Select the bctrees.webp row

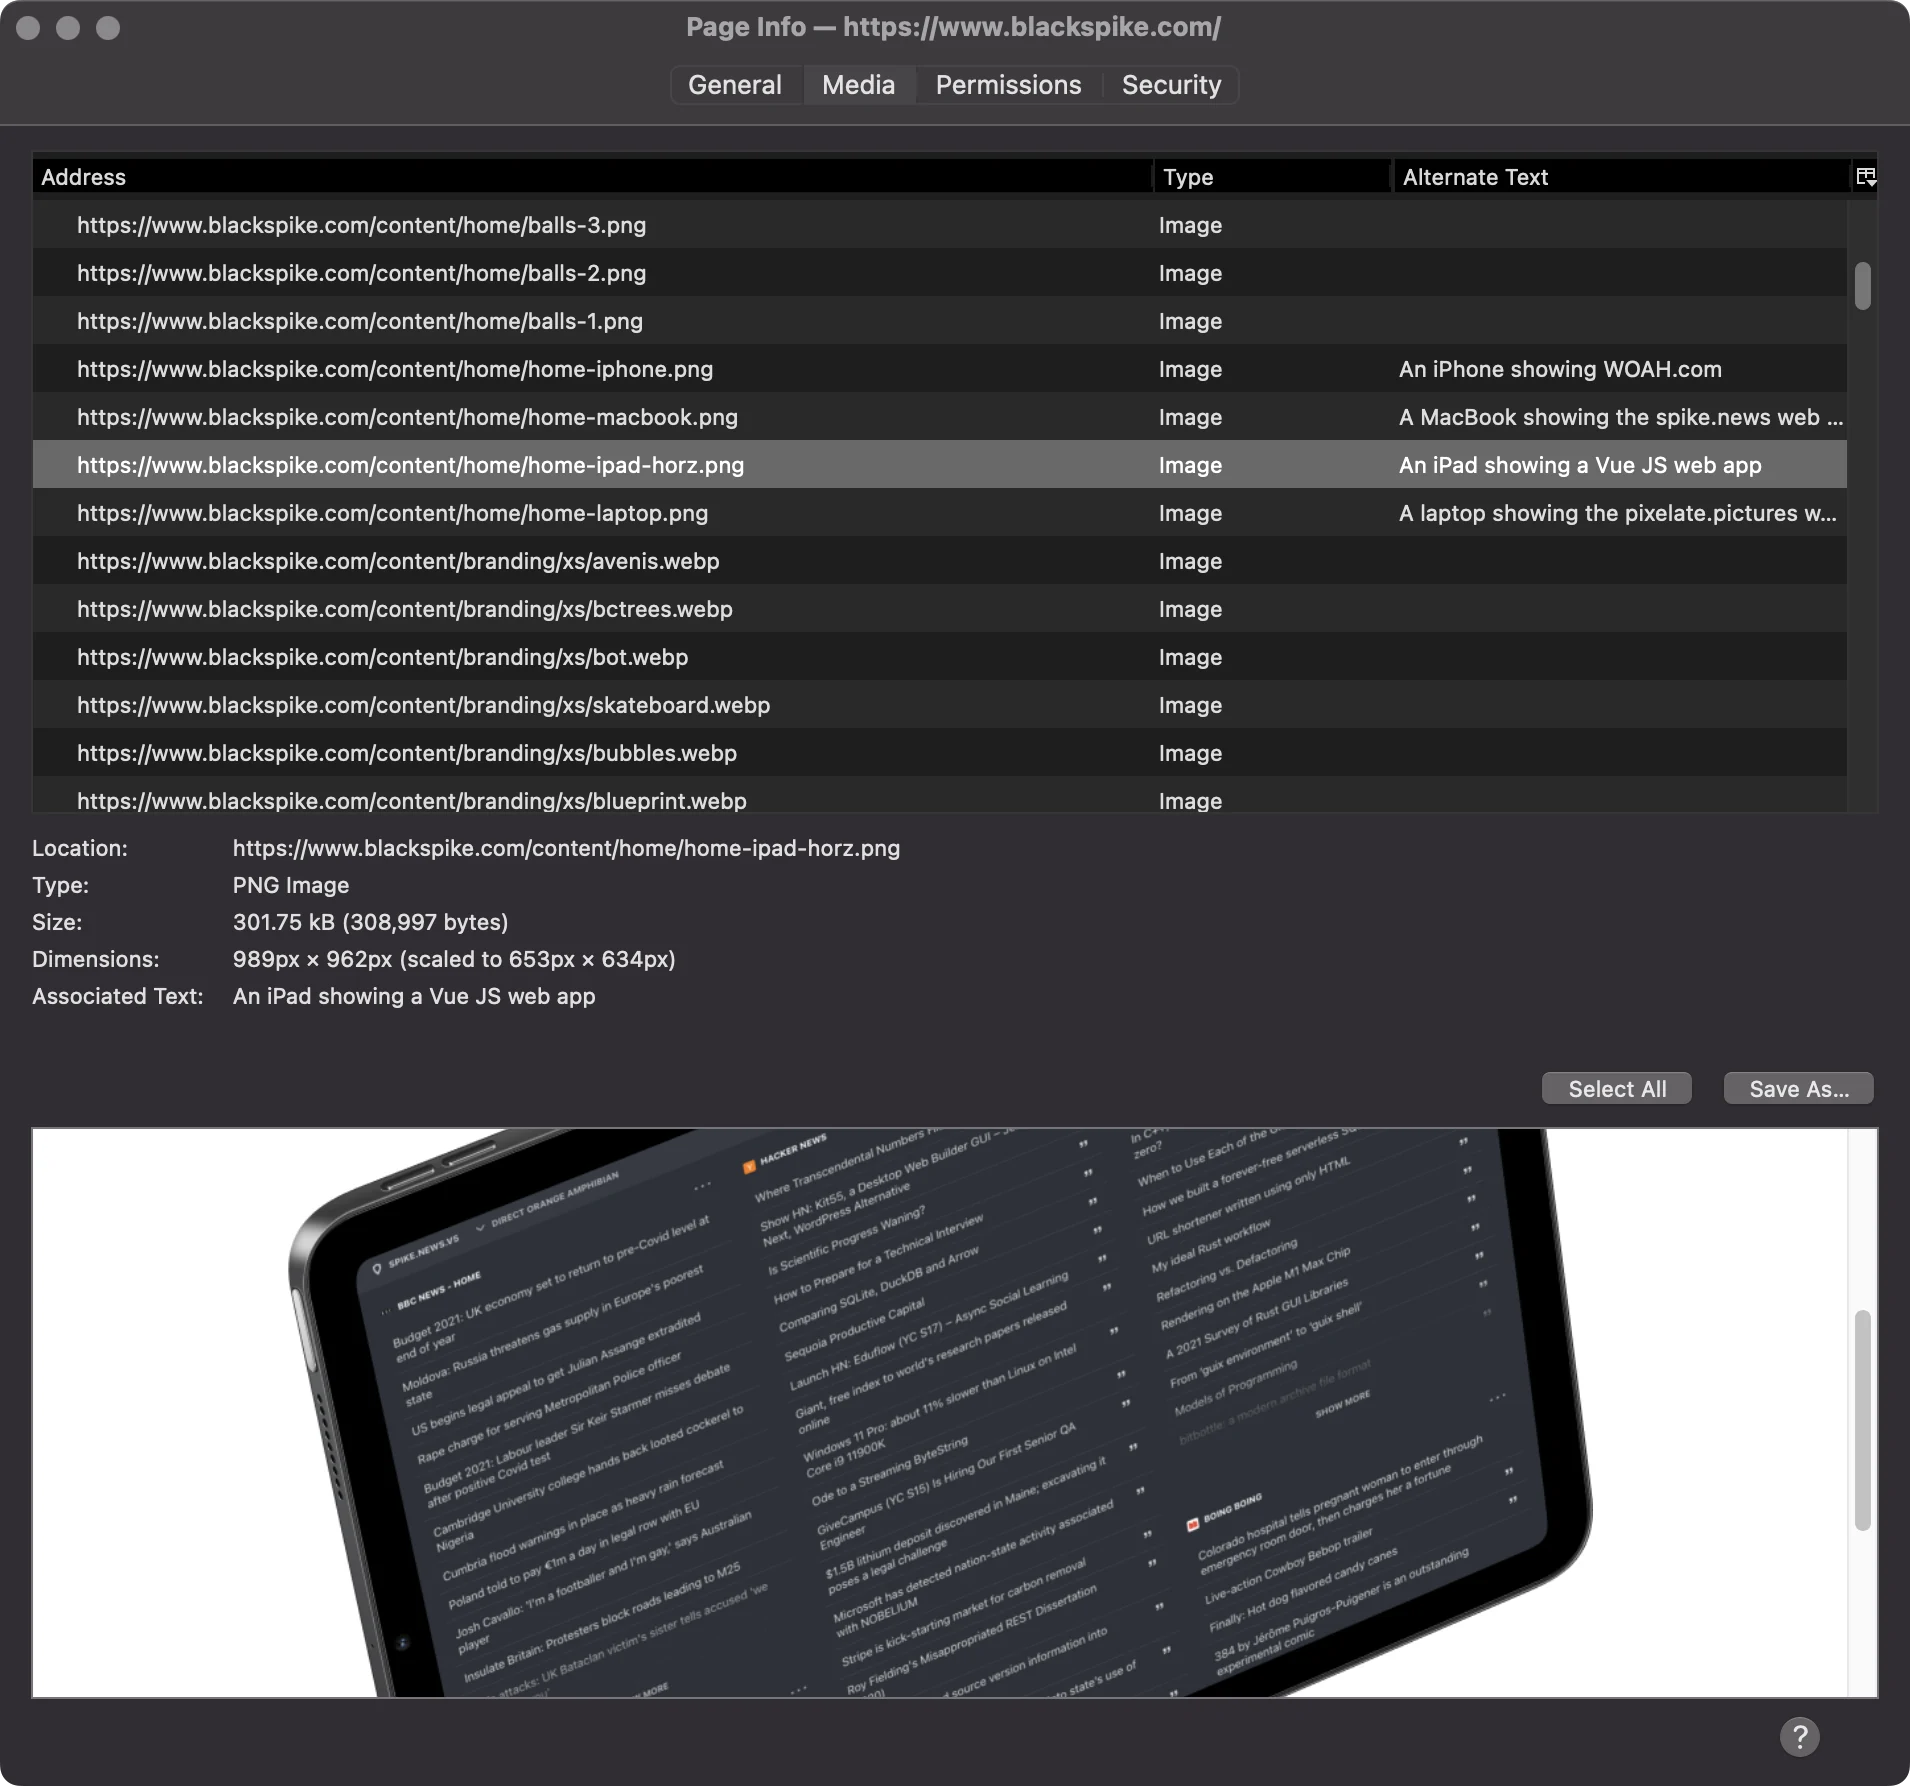[x=939, y=609]
